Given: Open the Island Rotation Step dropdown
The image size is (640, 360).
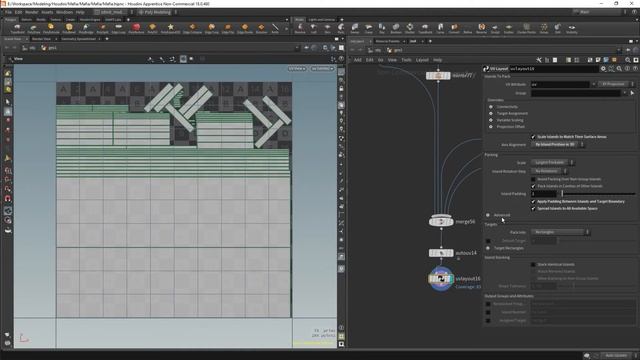Looking at the screenshot, I should pyautogui.click(x=549, y=171).
